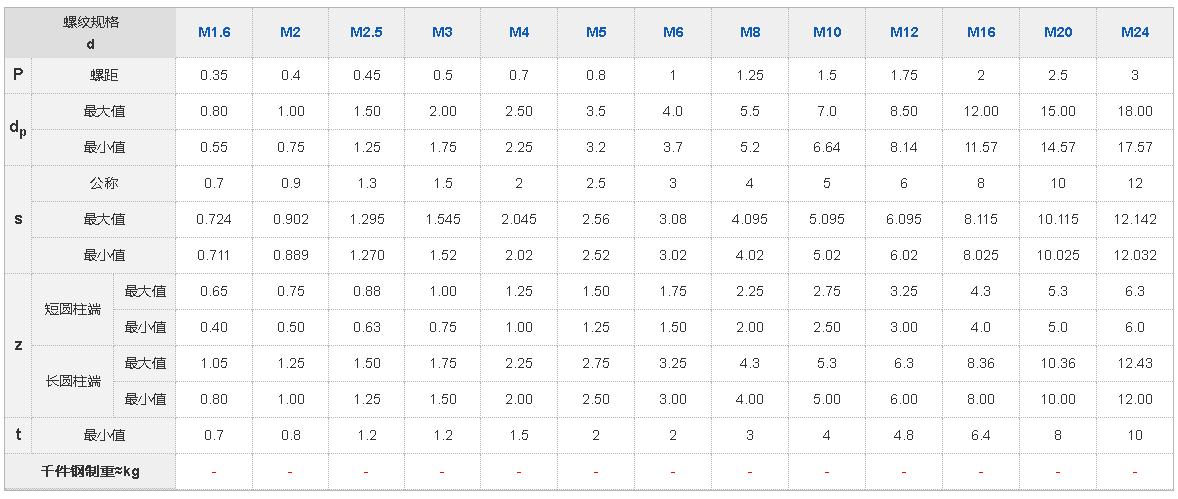Click the M1.6 thread size column header
The height and width of the screenshot is (499, 1178).
(x=214, y=32)
